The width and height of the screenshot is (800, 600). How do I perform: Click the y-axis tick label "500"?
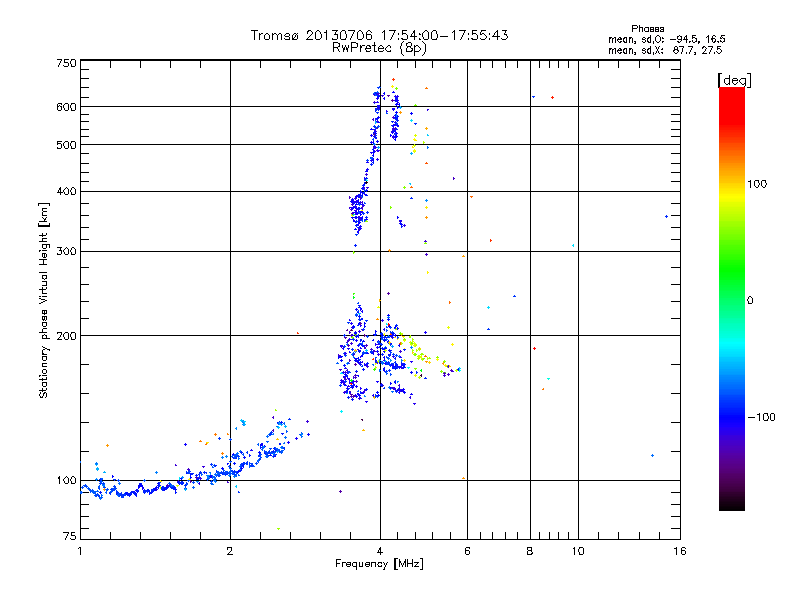pos(67,145)
